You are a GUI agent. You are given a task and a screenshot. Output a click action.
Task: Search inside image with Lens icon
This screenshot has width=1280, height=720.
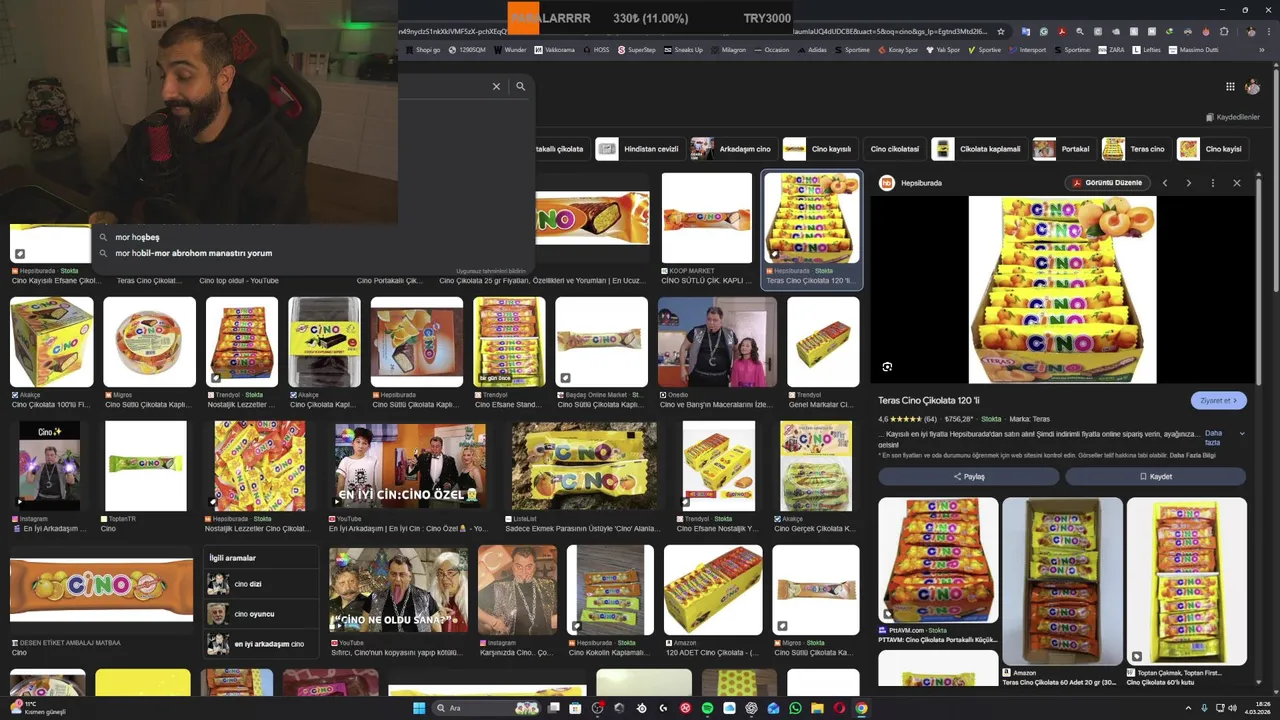[887, 367]
